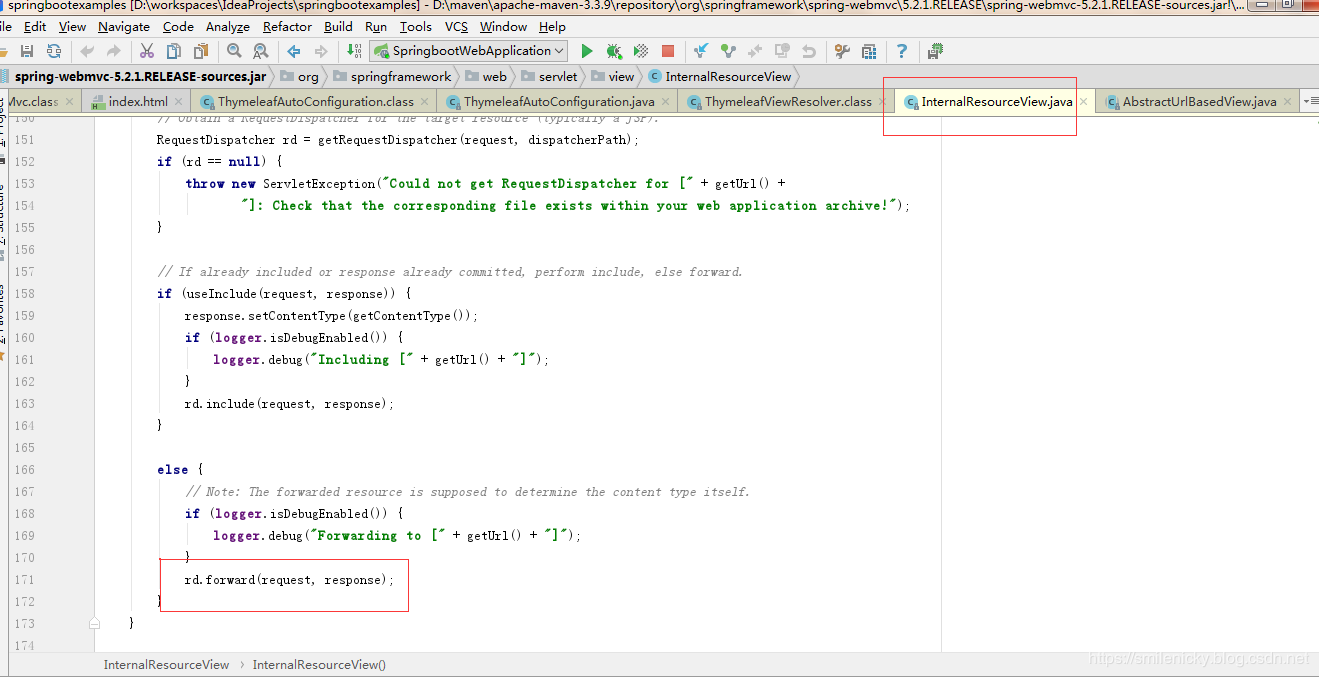Click InternalResourceView() in bottom breadcrumb
The height and width of the screenshot is (677, 1319).
[319, 664]
